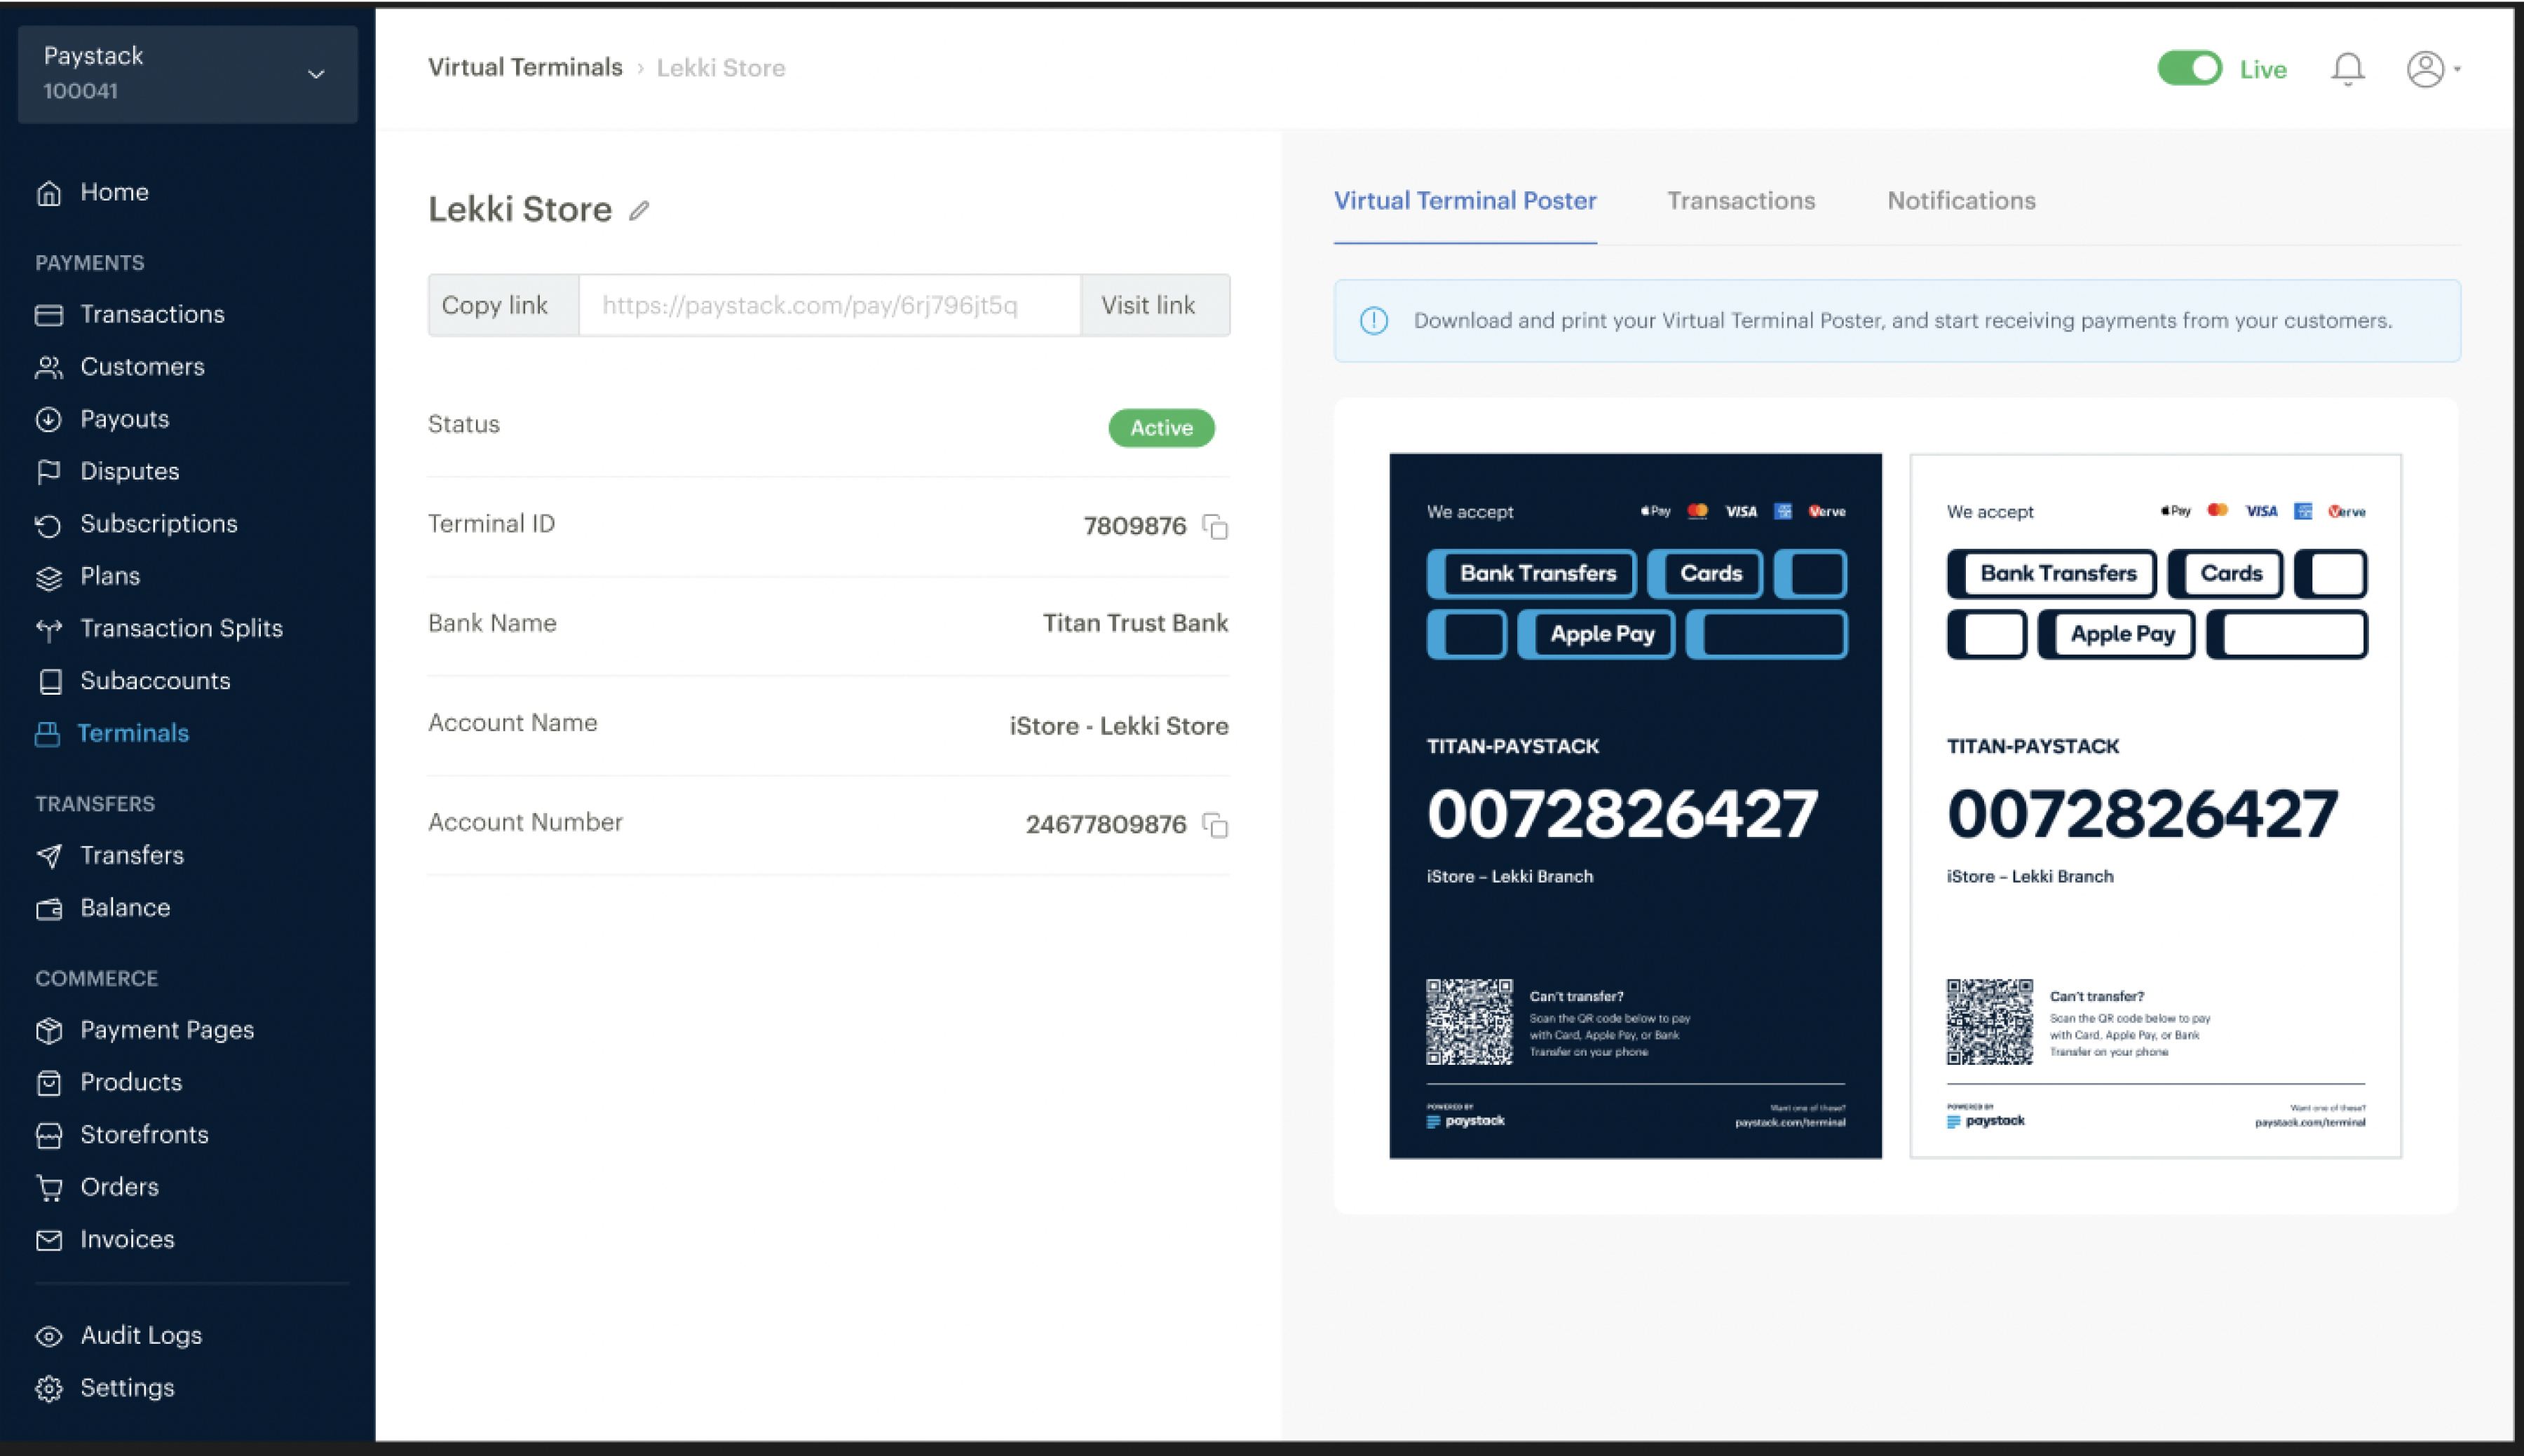Click the Customers people icon
Screen dimensions: 2524x1456
(49, 367)
